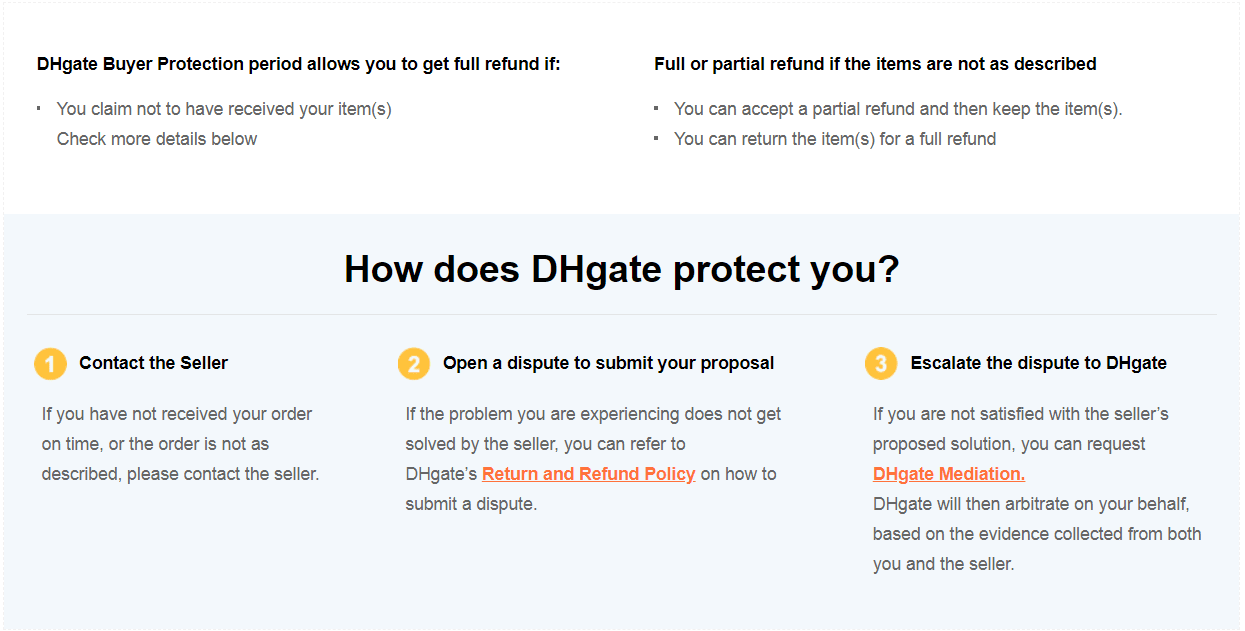The height and width of the screenshot is (631, 1245).
Task: Select "Escalate the dispute to DHgate" title
Action: (x=1038, y=363)
